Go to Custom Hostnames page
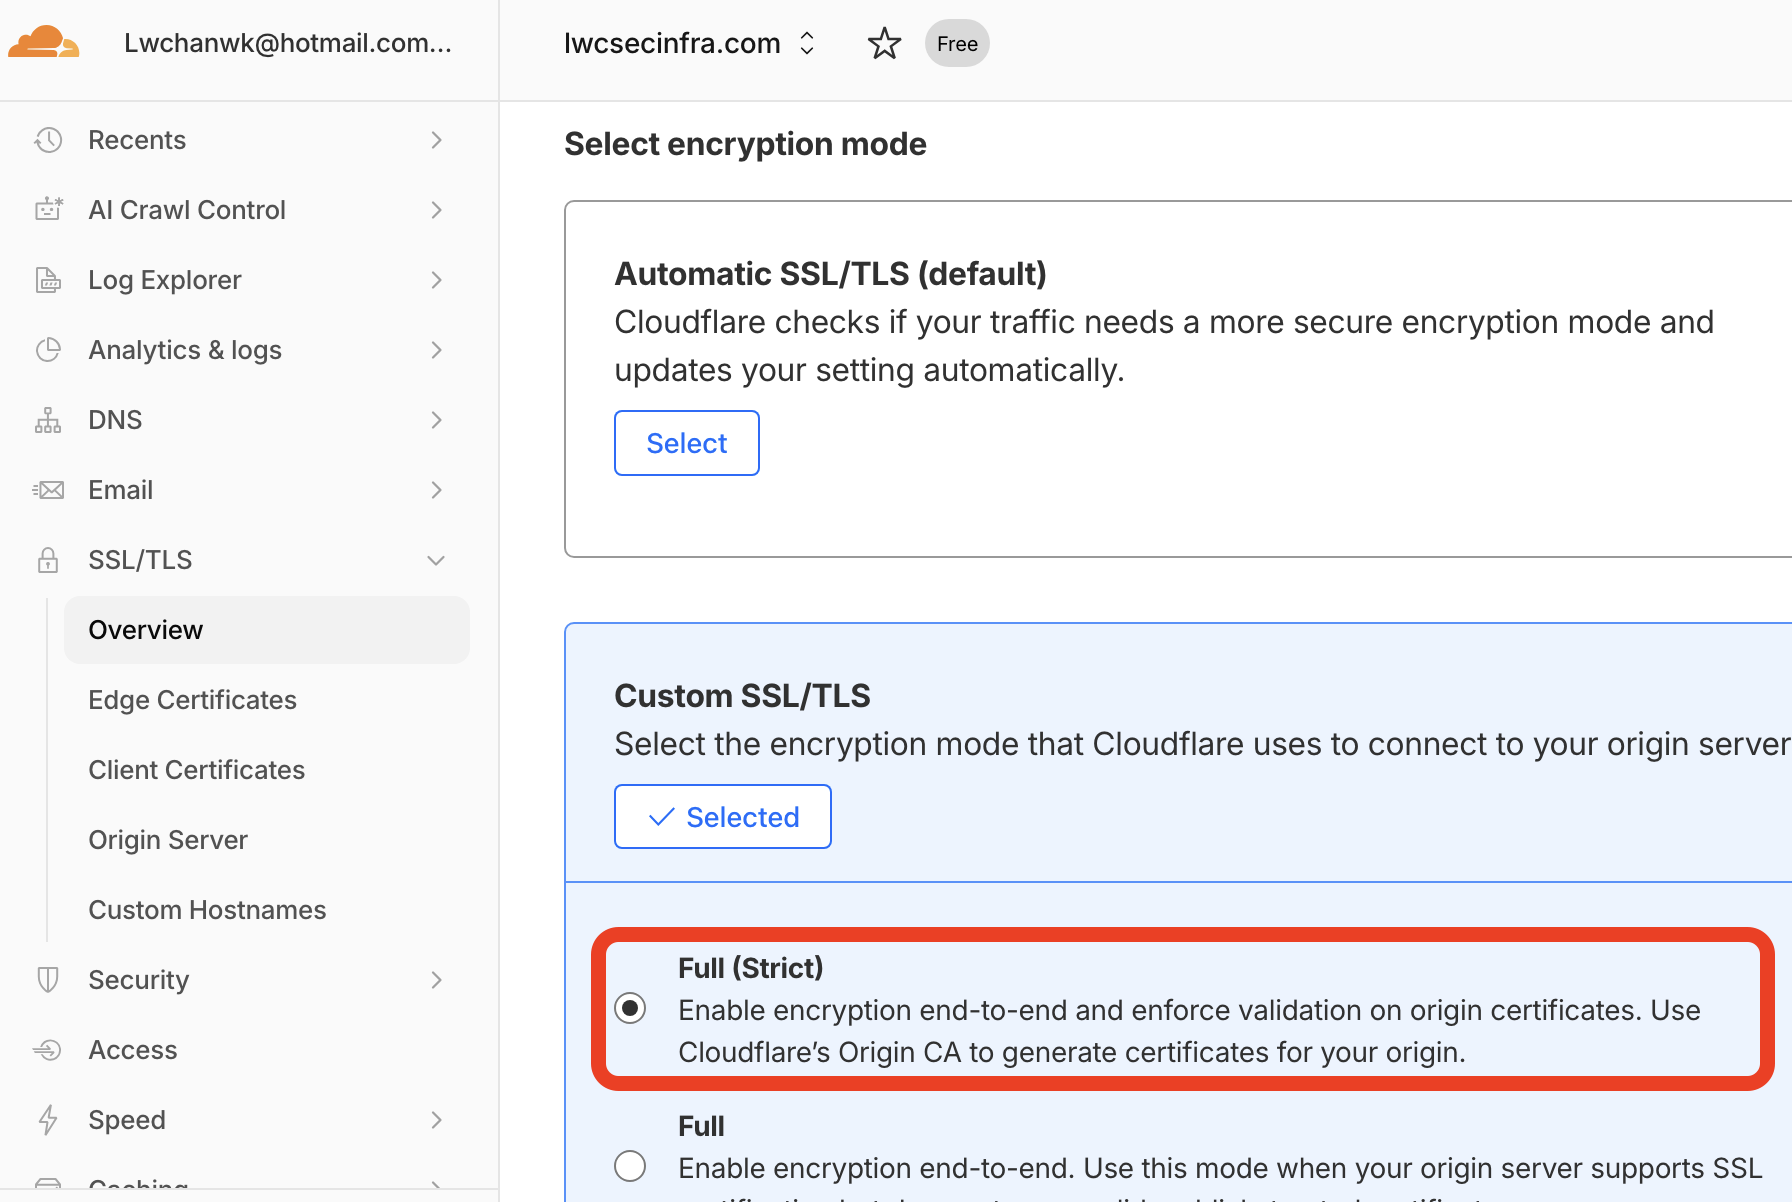Image resolution: width=1792 pixels, height=1202 pixels. point(207,910)
